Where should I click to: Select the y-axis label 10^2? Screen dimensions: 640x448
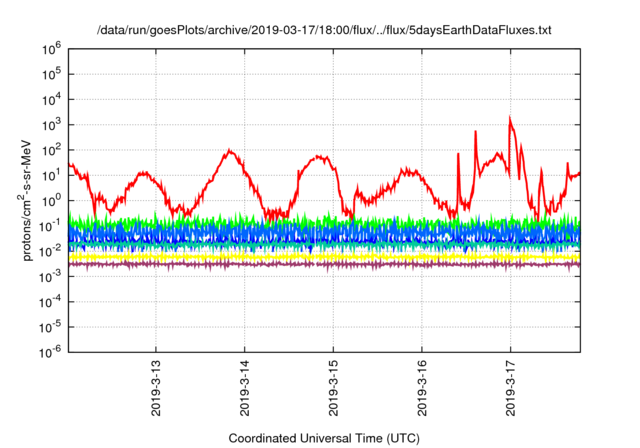[52, 151]
